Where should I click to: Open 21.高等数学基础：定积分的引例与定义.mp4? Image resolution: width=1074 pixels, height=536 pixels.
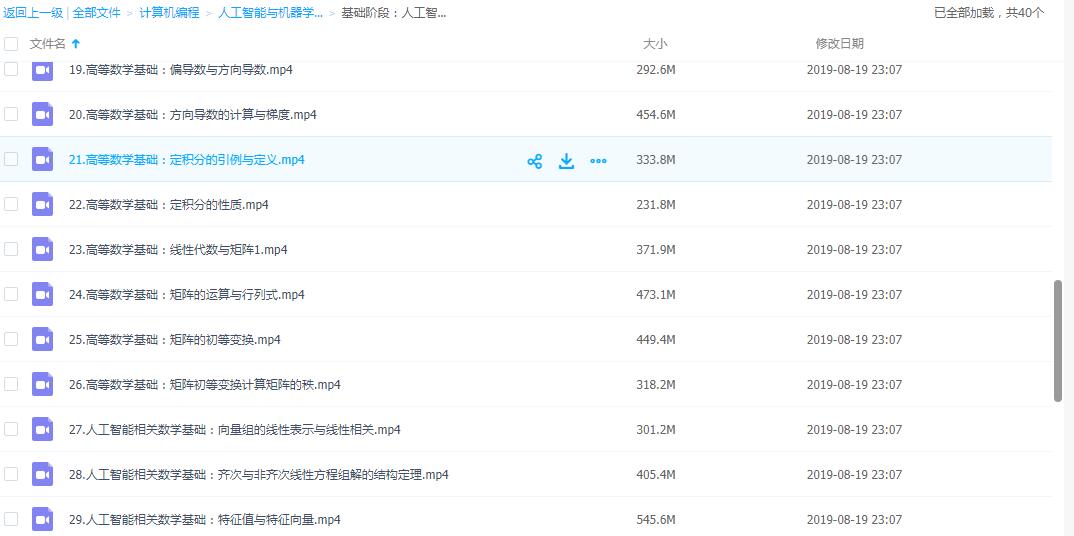pos(187,159)
